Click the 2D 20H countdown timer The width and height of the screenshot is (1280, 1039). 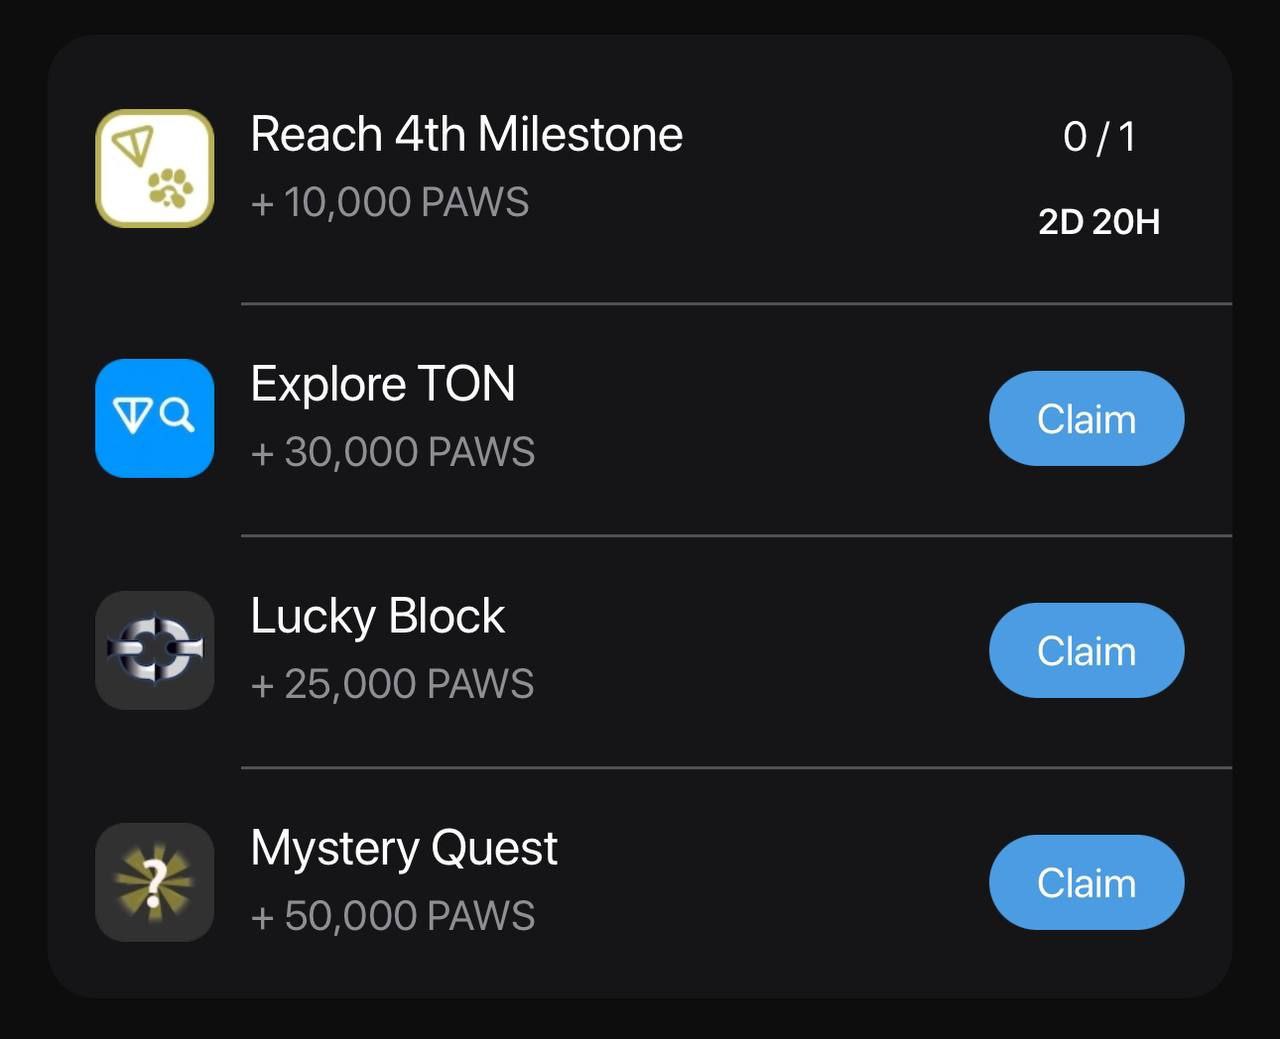tap(1099, 222)
